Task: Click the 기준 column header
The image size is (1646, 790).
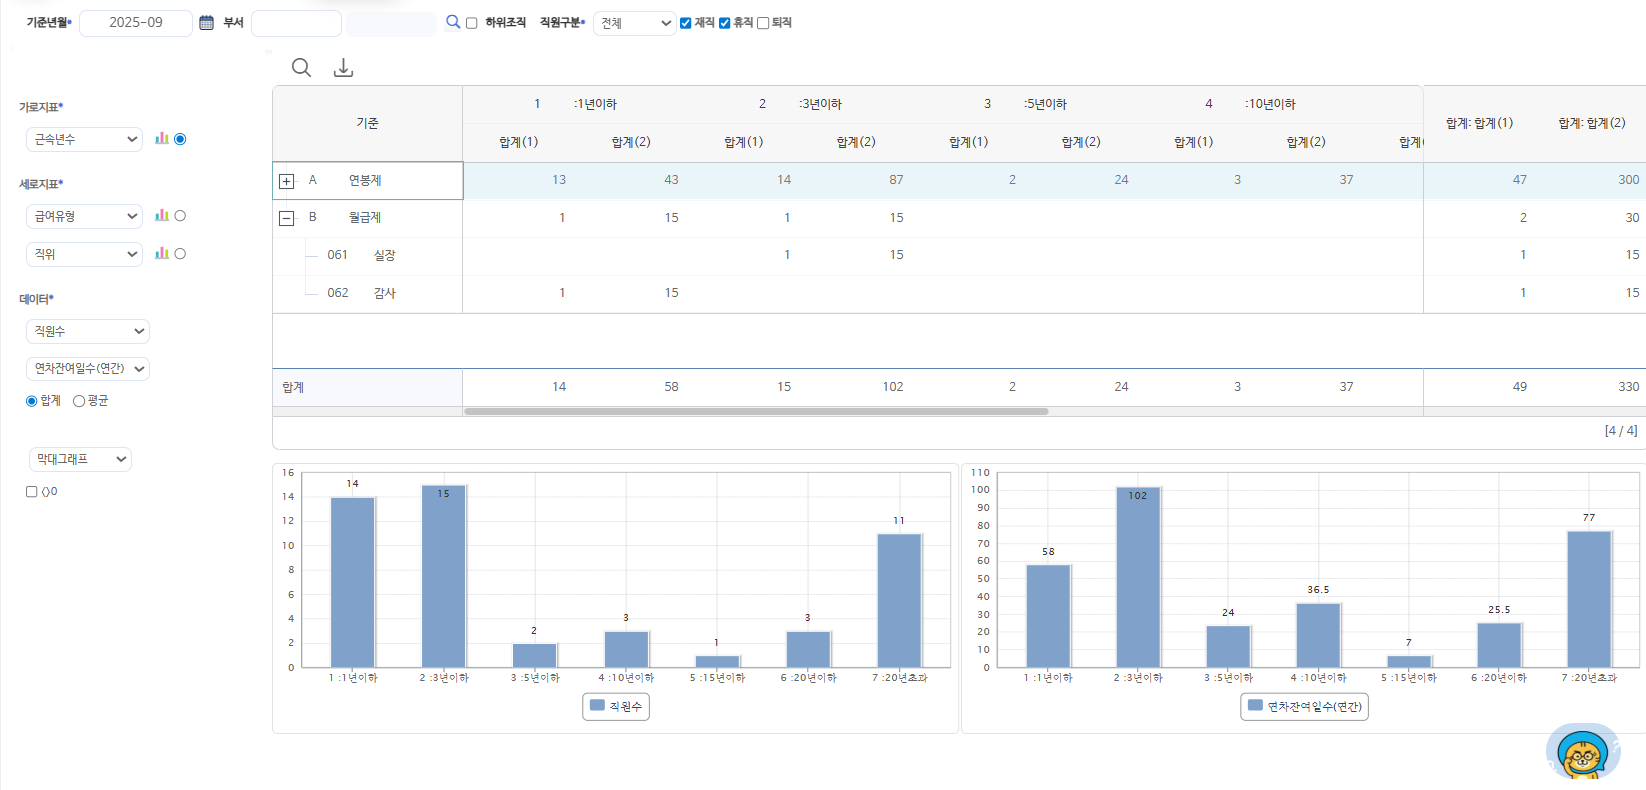Action: [368, 123]
